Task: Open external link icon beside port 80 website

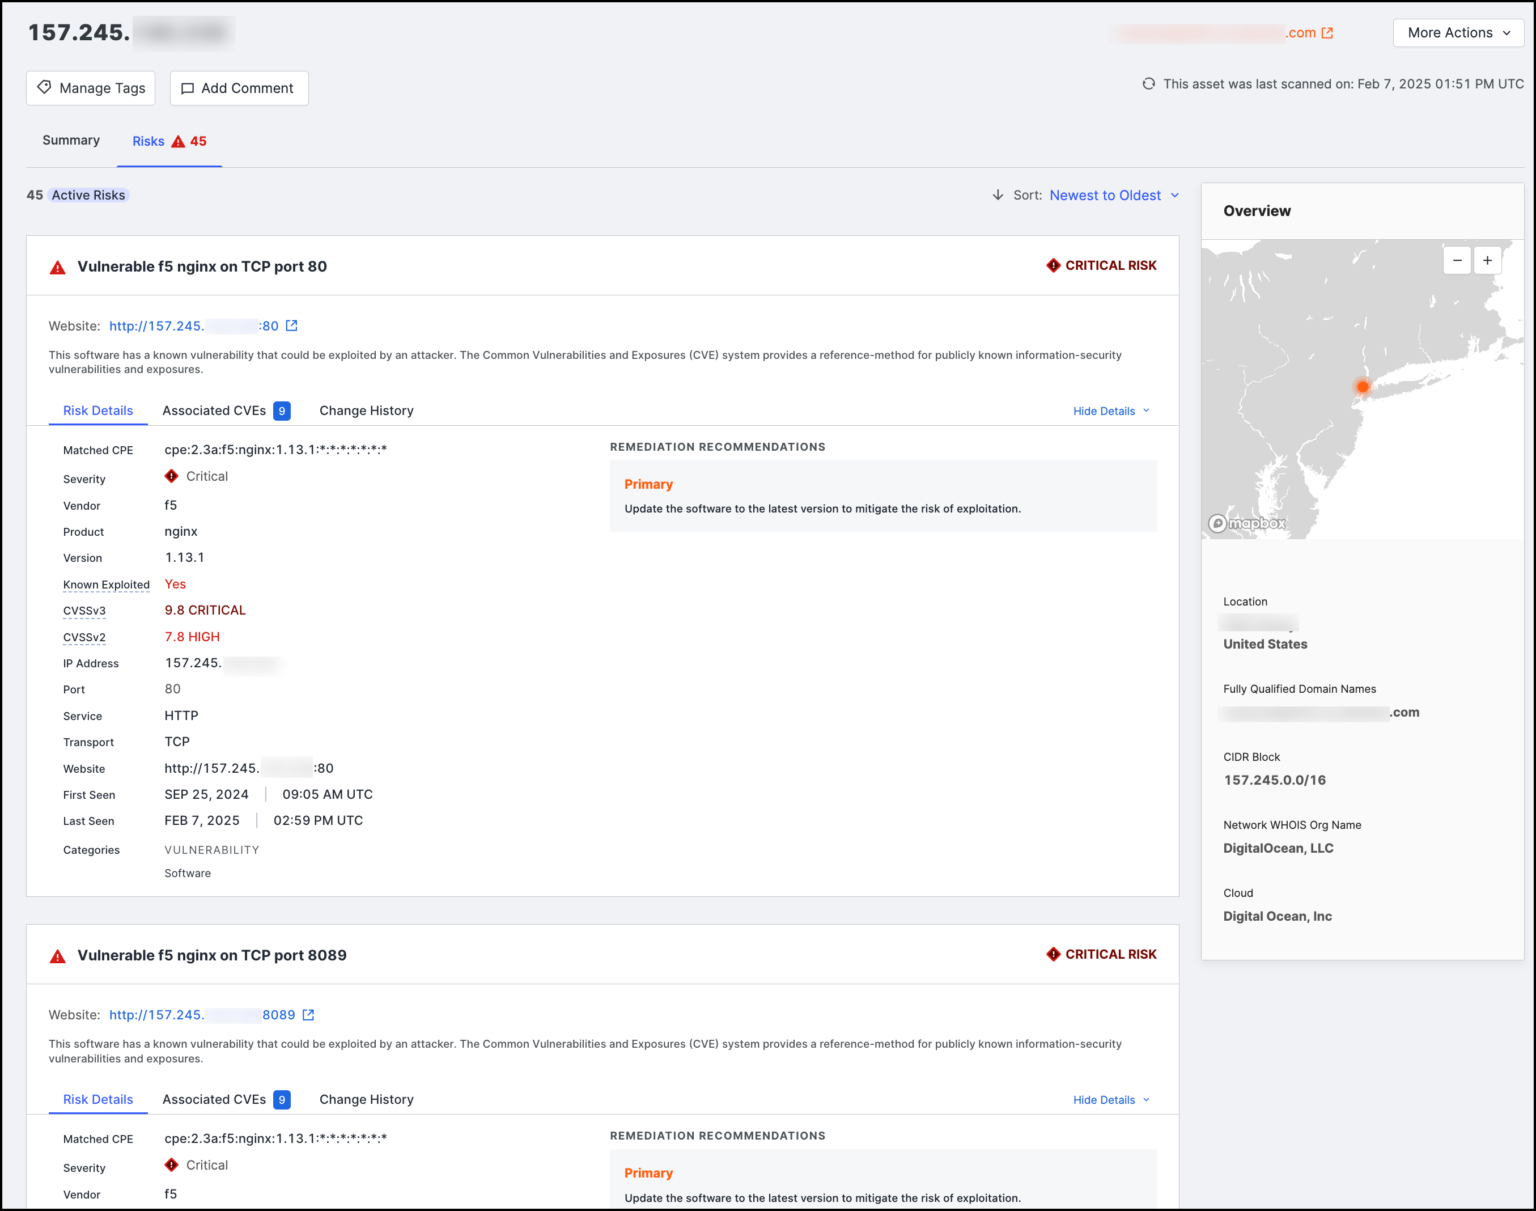Action: [292, 326]
